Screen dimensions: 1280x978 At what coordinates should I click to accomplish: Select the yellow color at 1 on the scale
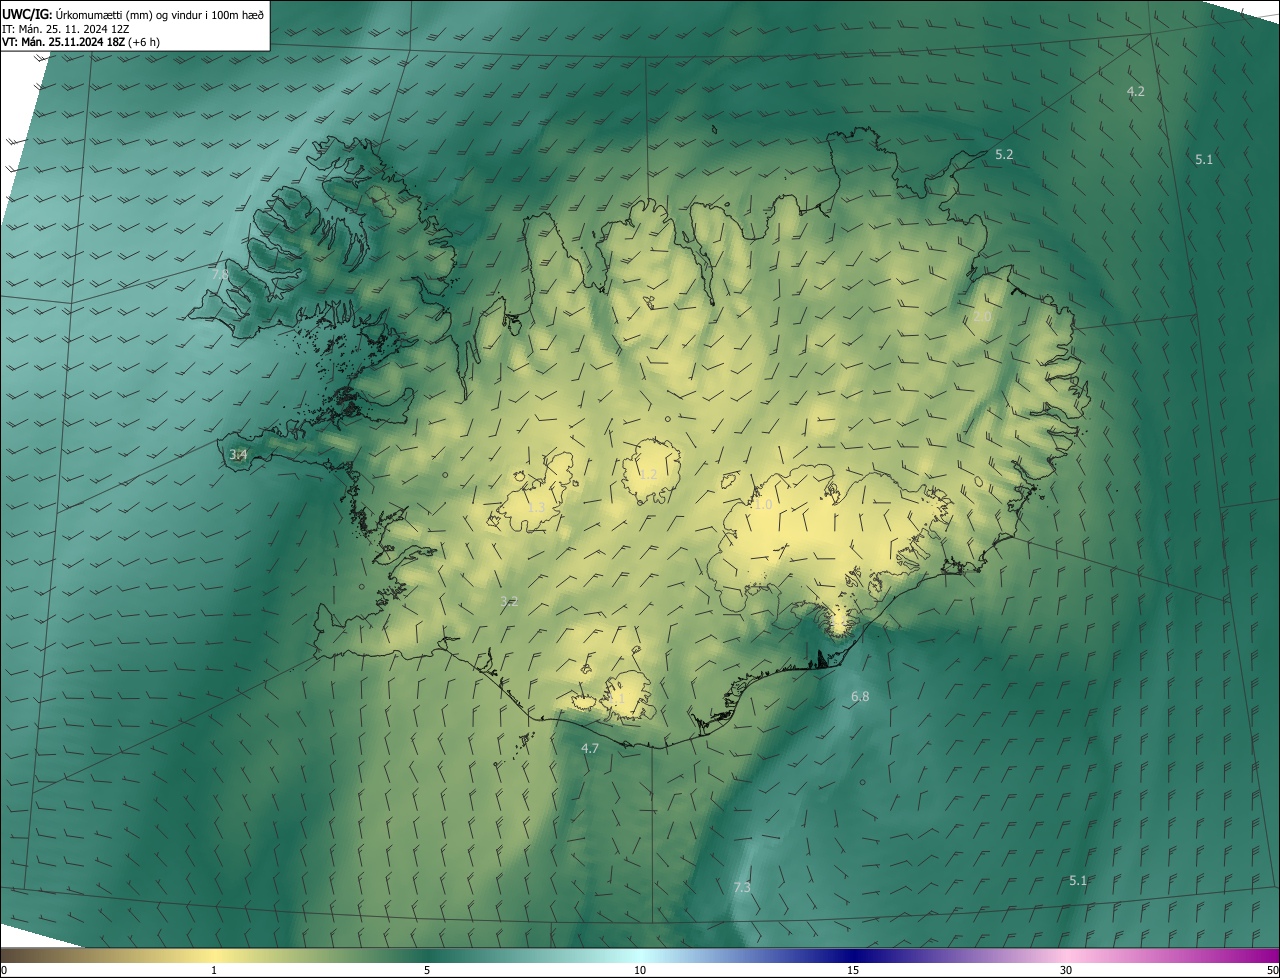[x=214, y=956]
